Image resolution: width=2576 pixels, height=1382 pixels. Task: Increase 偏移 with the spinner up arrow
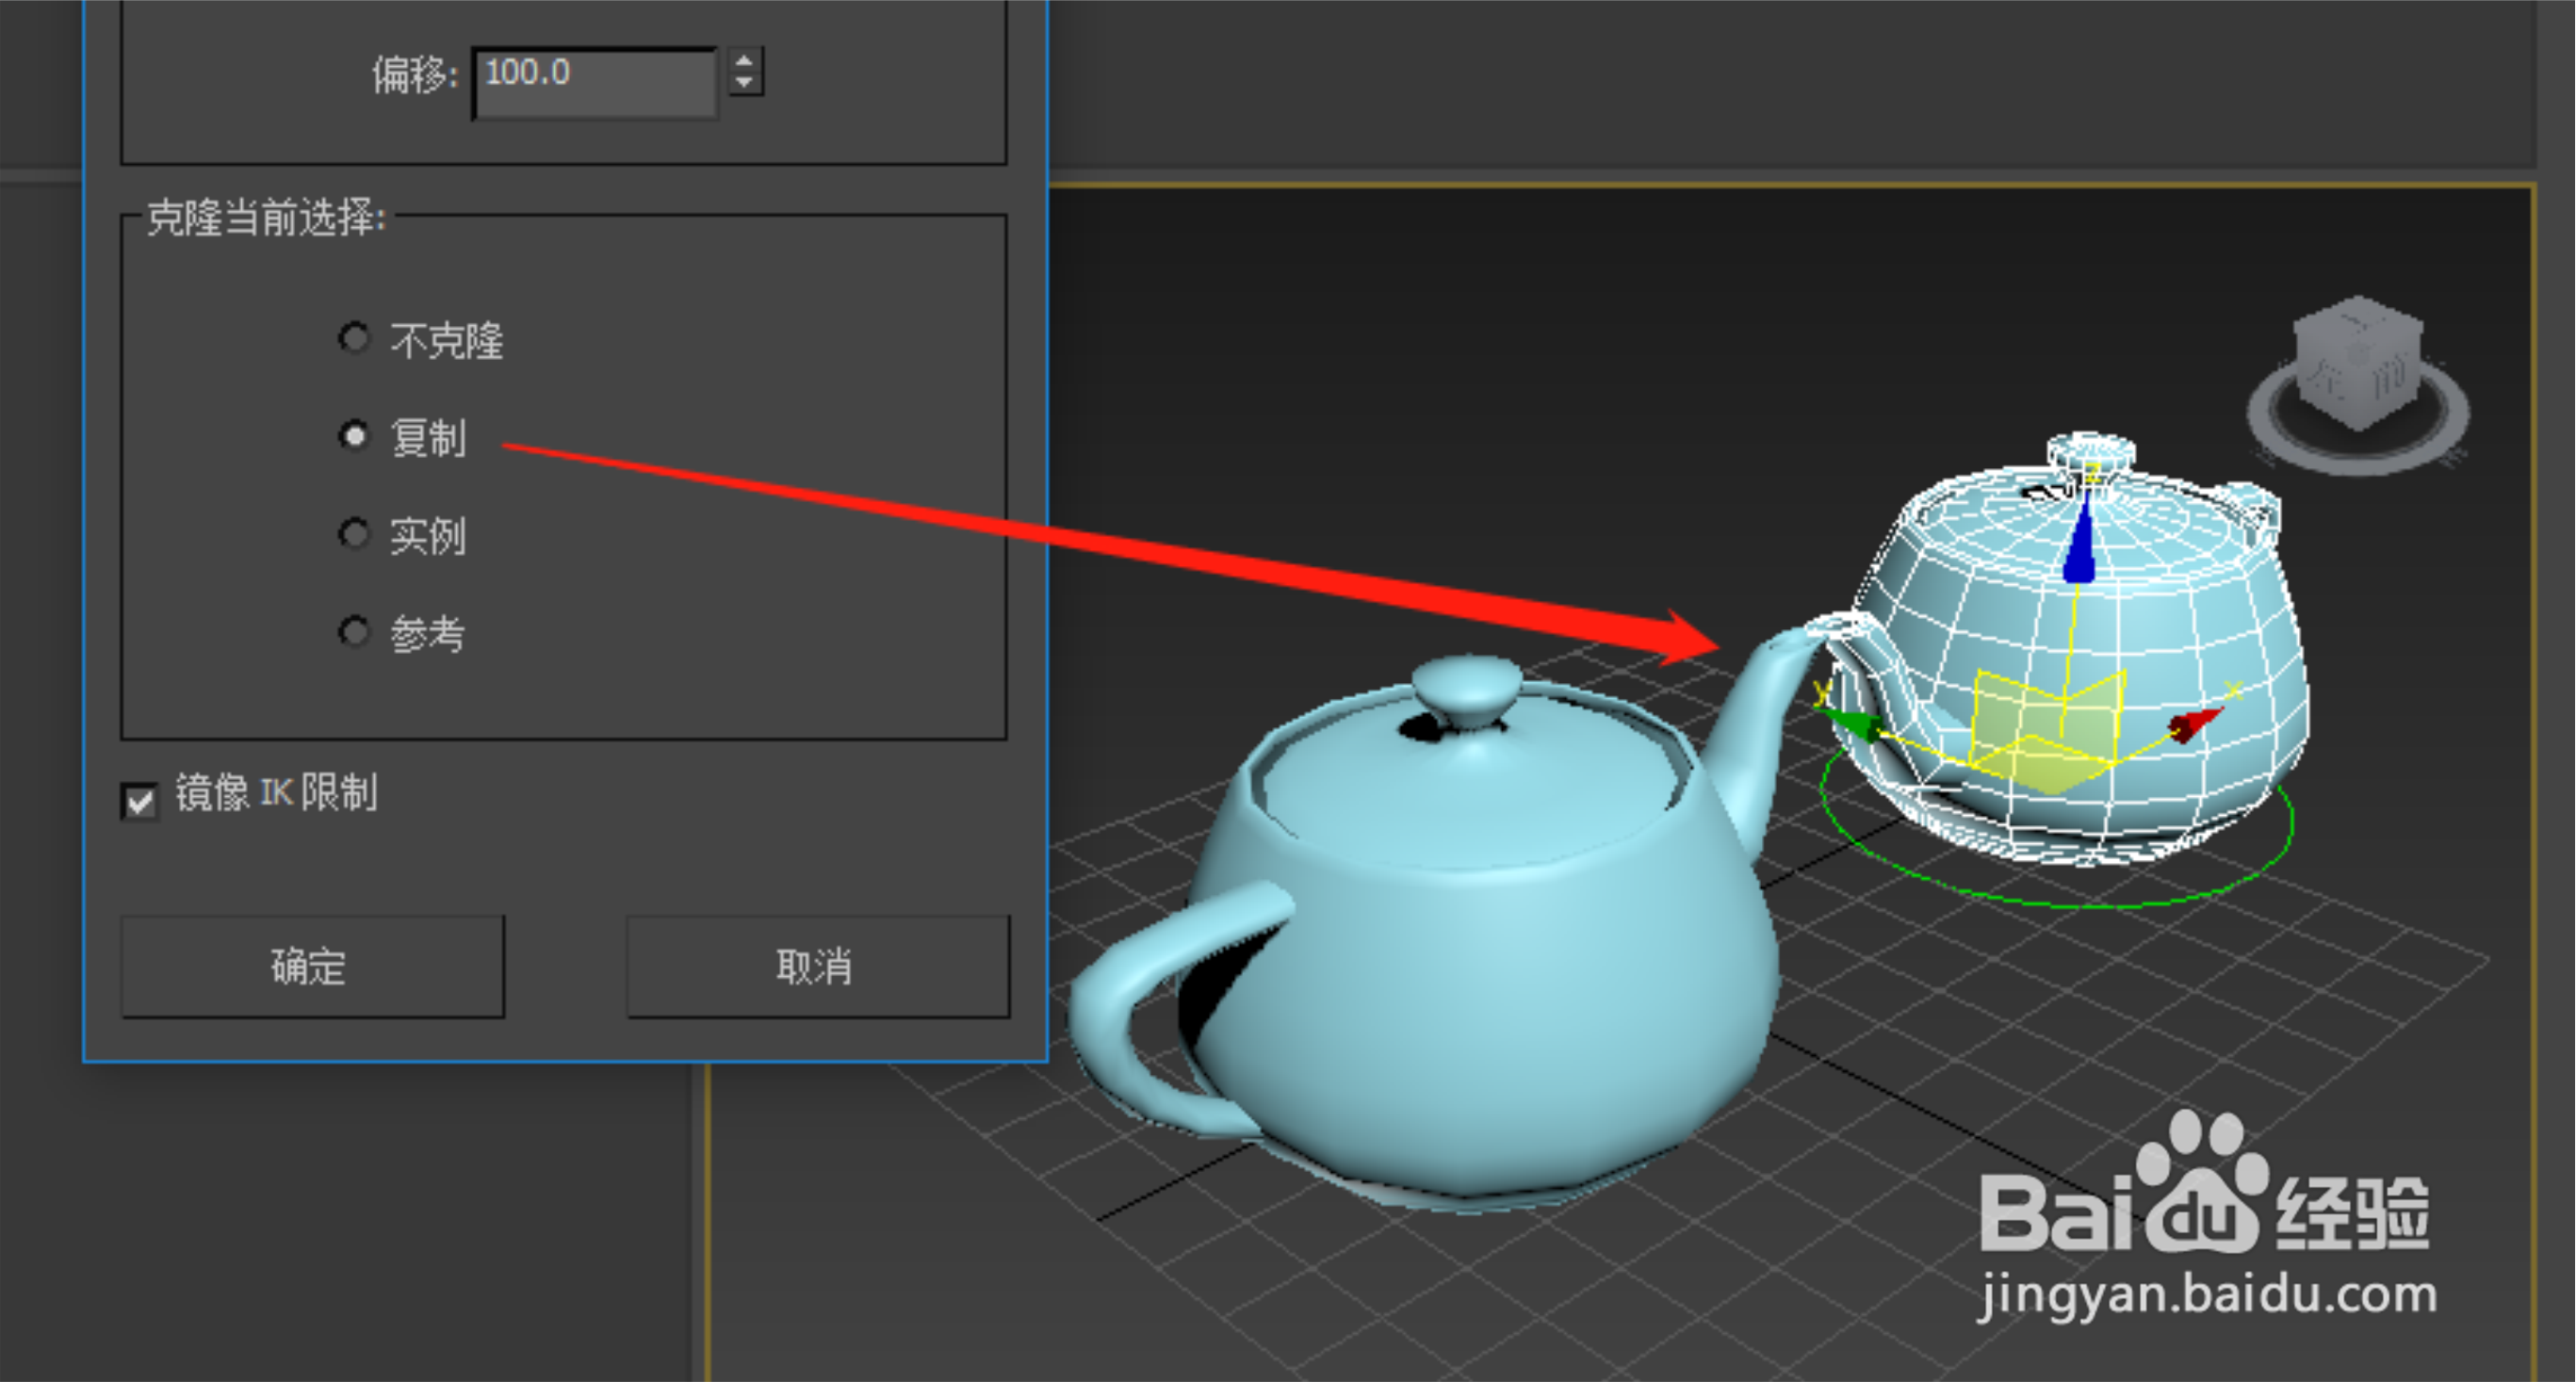click(744, 59)
